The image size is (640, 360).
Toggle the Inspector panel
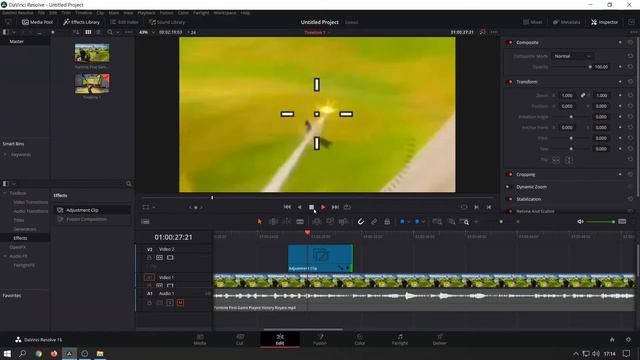tap(604, 22)
